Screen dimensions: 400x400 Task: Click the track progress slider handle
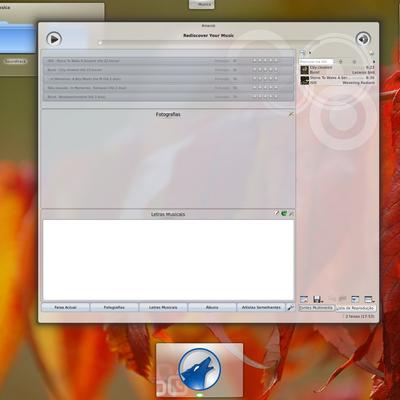click(x=100, y=43)
